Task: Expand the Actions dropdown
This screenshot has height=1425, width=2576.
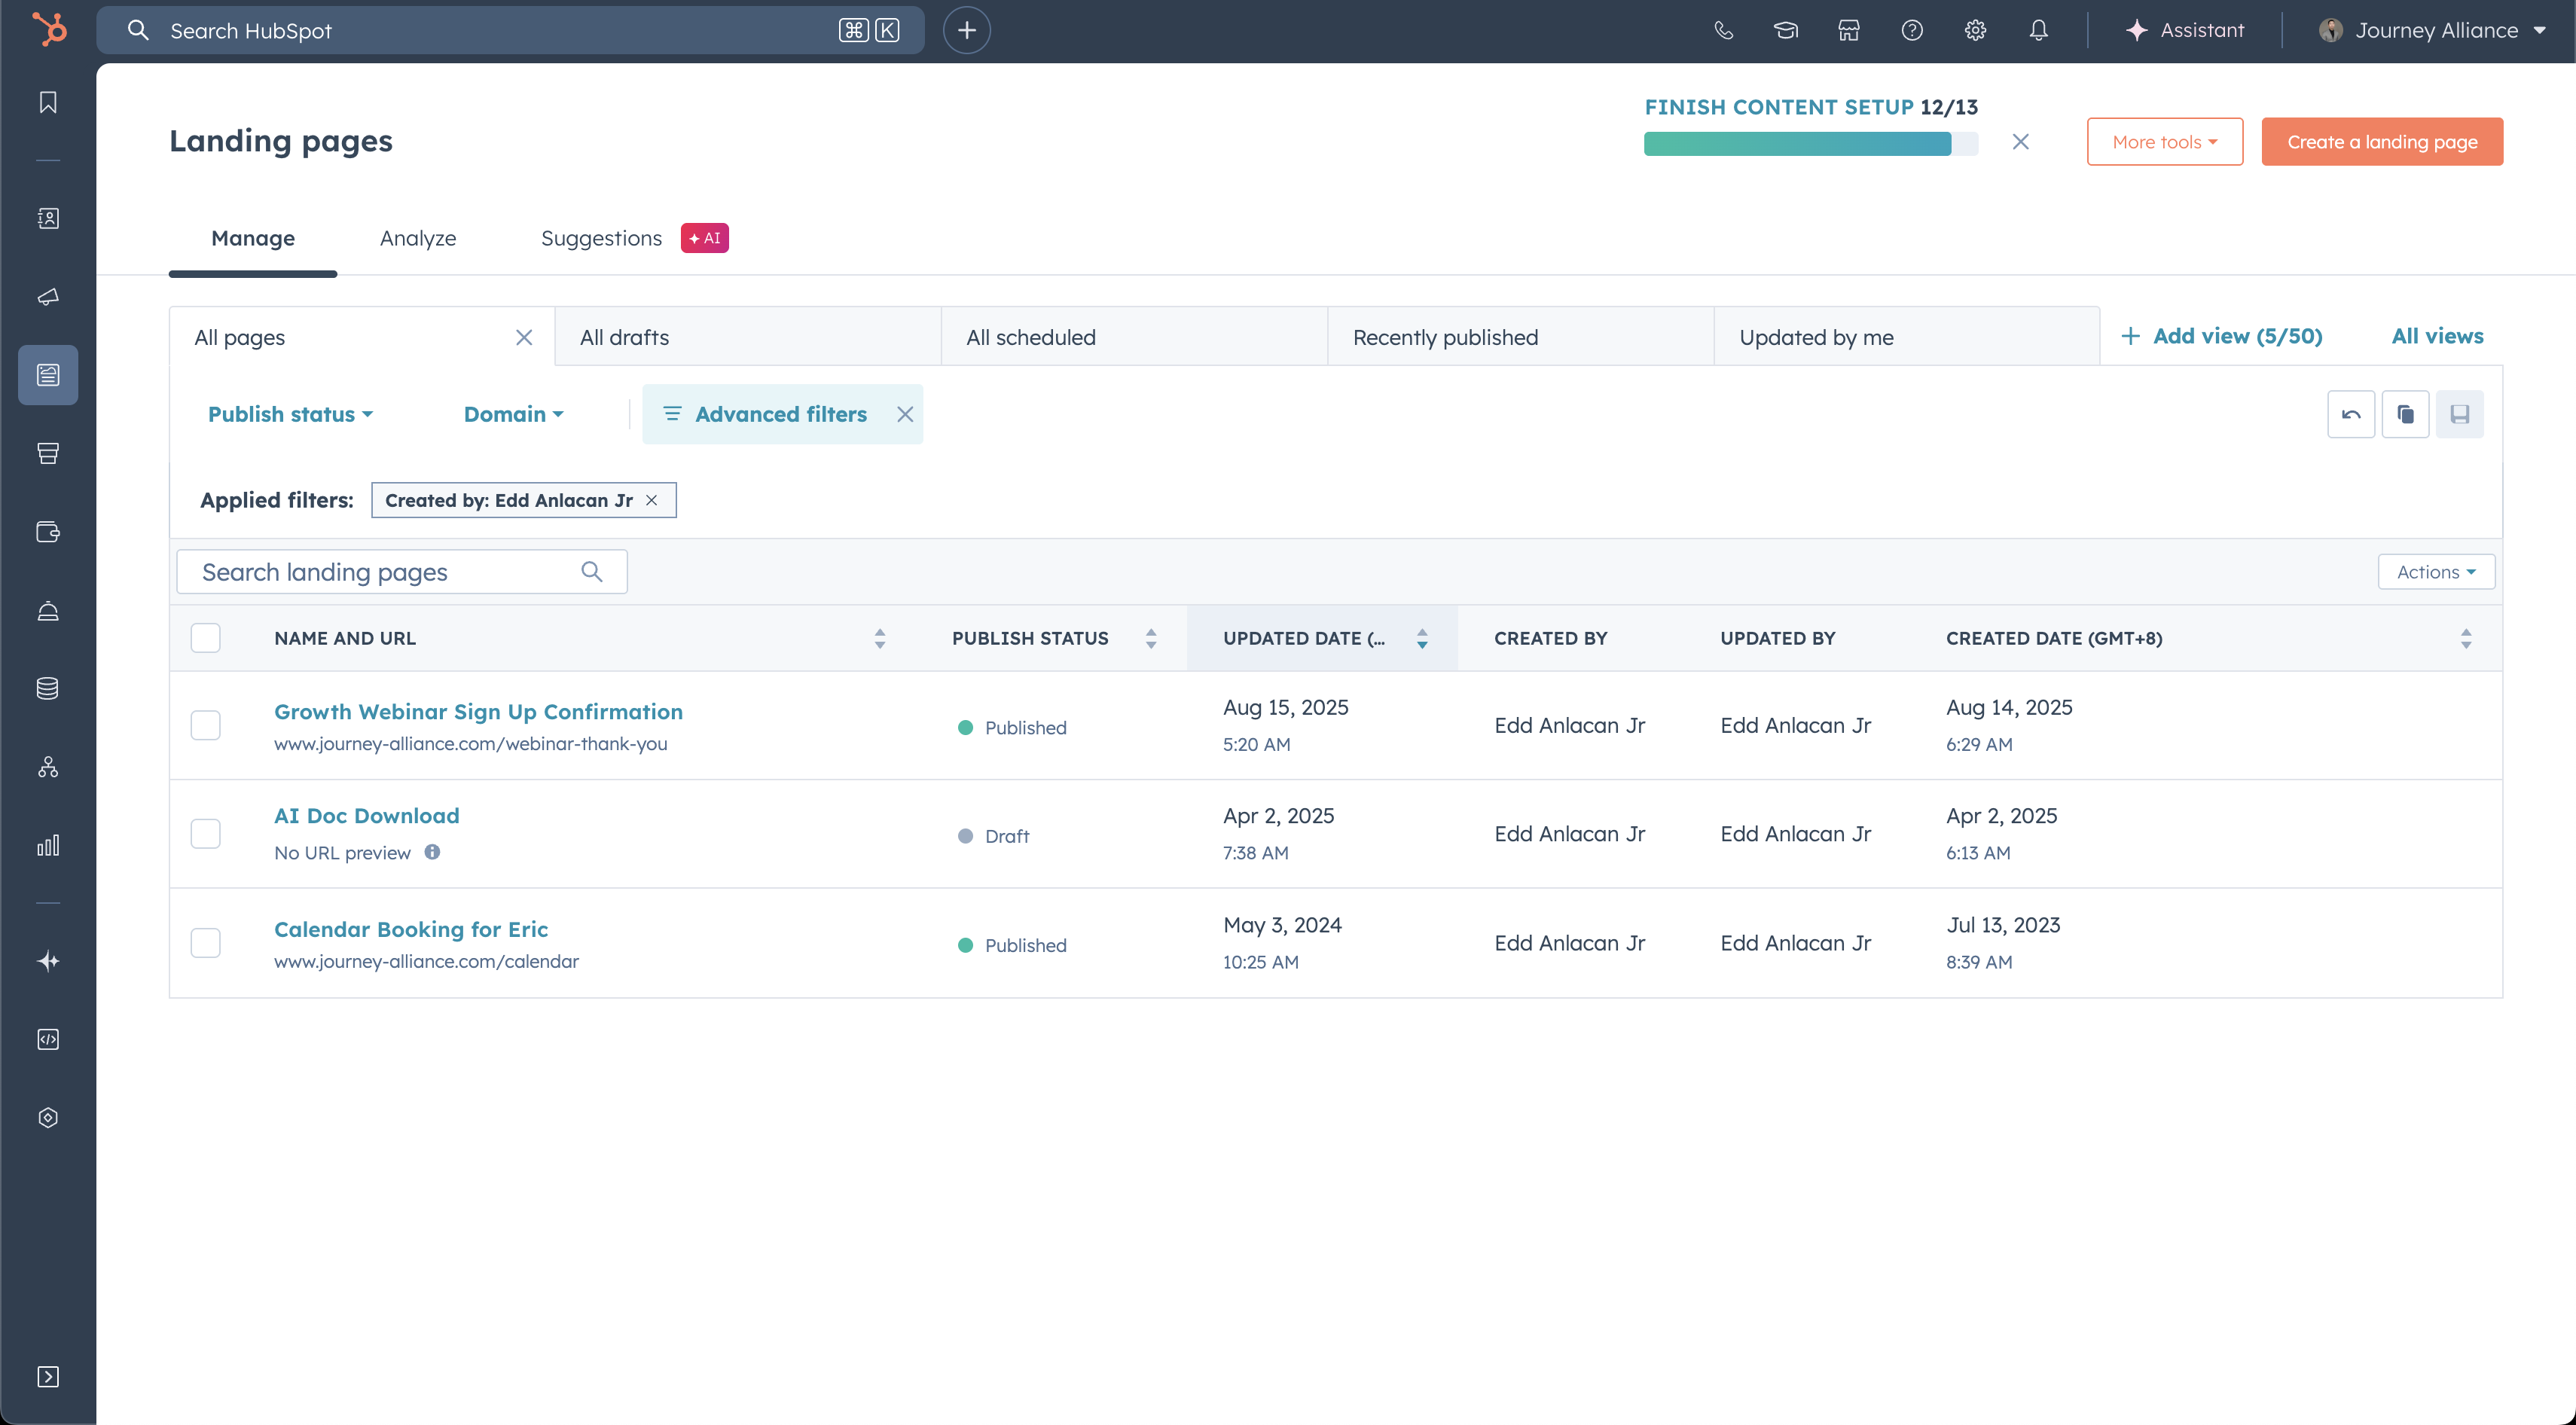Action: point(2435,572)
